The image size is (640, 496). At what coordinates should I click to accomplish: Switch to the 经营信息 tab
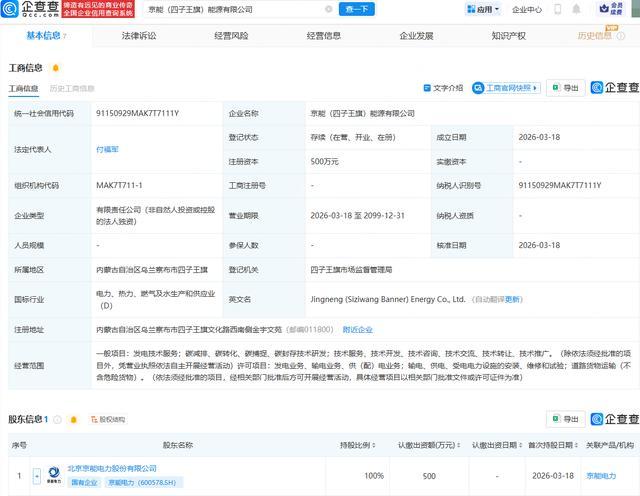[x=324, y=36]
